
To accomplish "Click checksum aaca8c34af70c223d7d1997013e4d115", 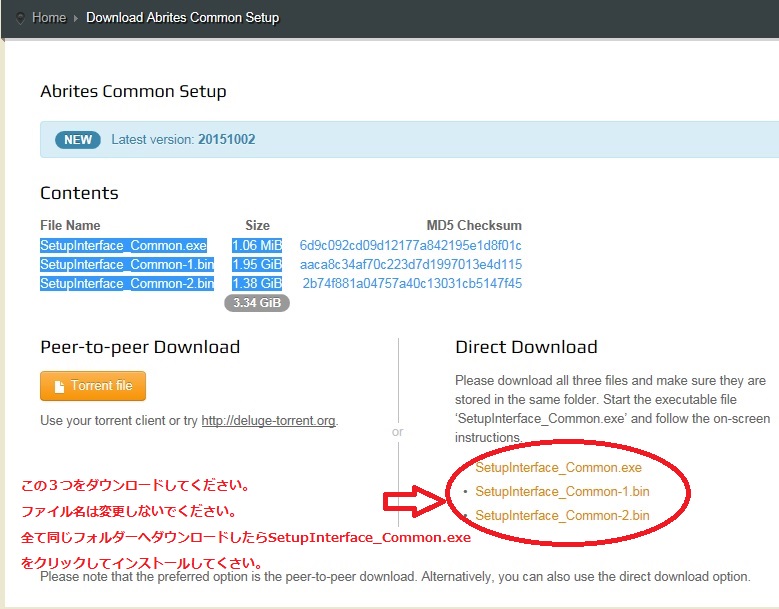I will 411,264.
